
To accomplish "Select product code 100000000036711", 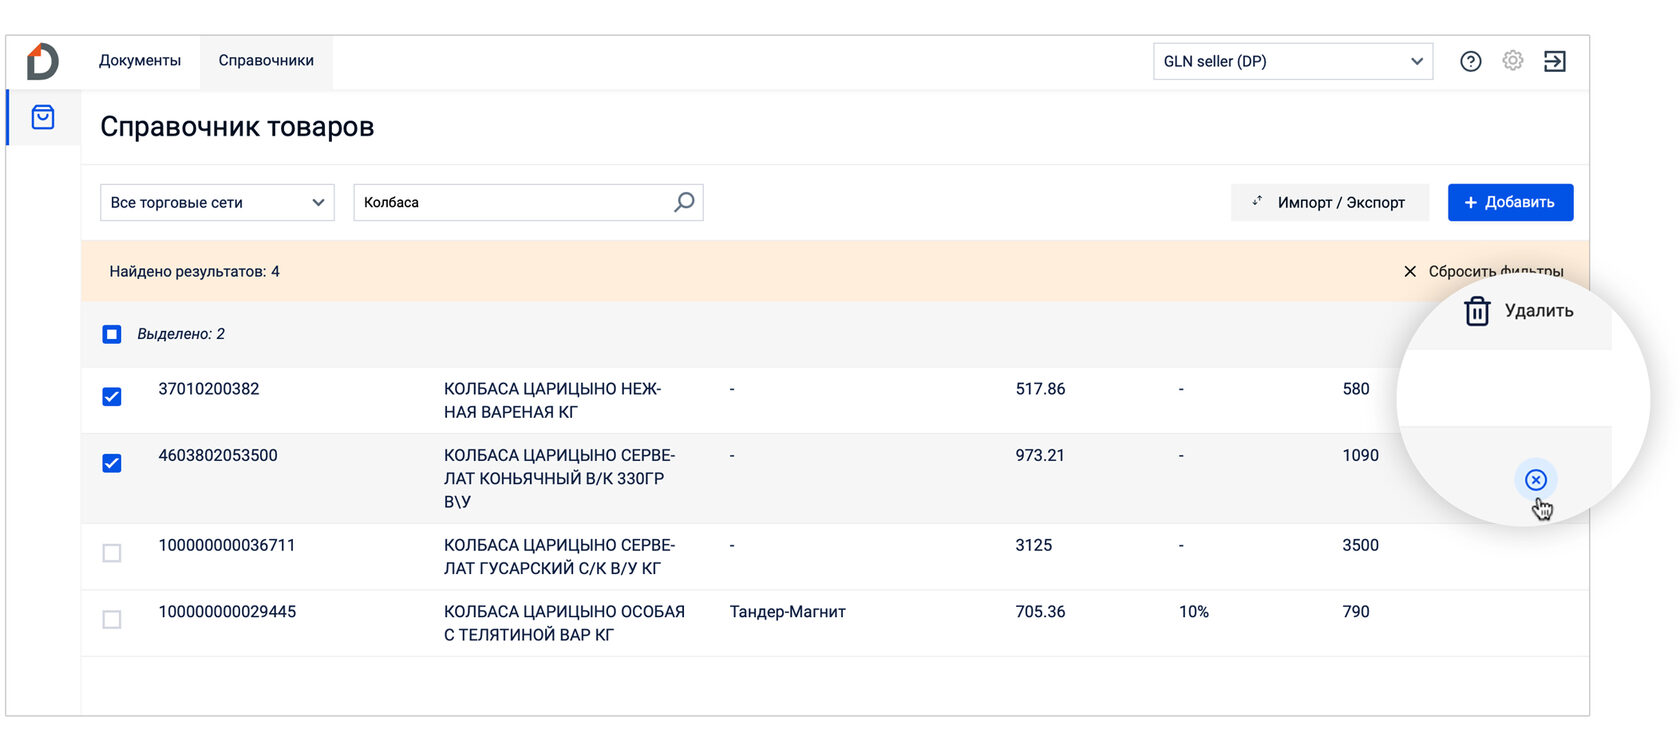I will (x=227, y=545).
